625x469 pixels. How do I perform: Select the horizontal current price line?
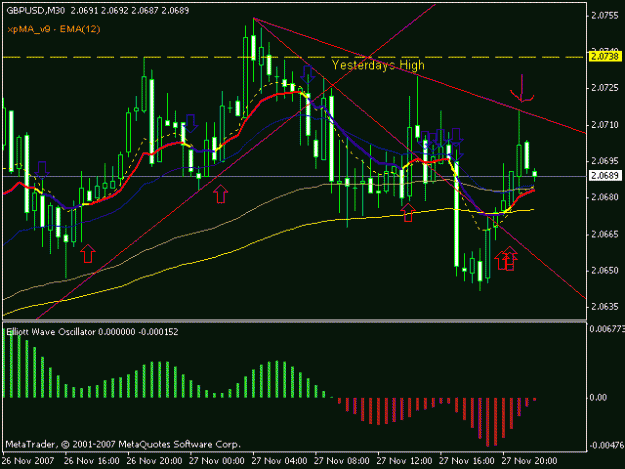[294, 176]
